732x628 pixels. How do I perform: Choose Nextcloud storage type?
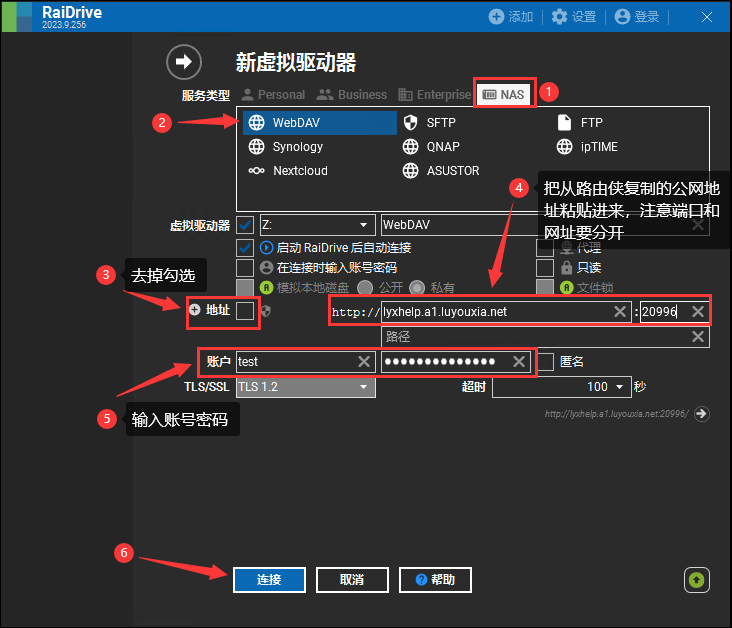288,170
